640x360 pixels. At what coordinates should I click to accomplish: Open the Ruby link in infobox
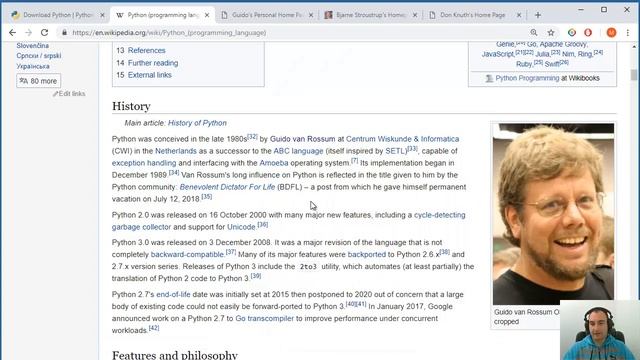tap(524, 64)
